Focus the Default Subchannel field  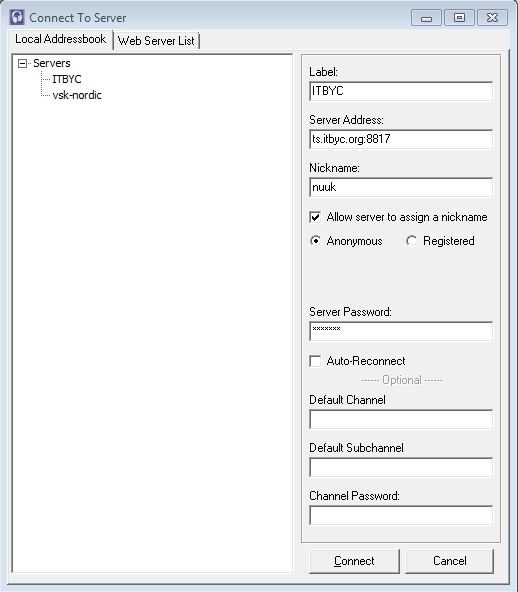(x=401, y=467)
